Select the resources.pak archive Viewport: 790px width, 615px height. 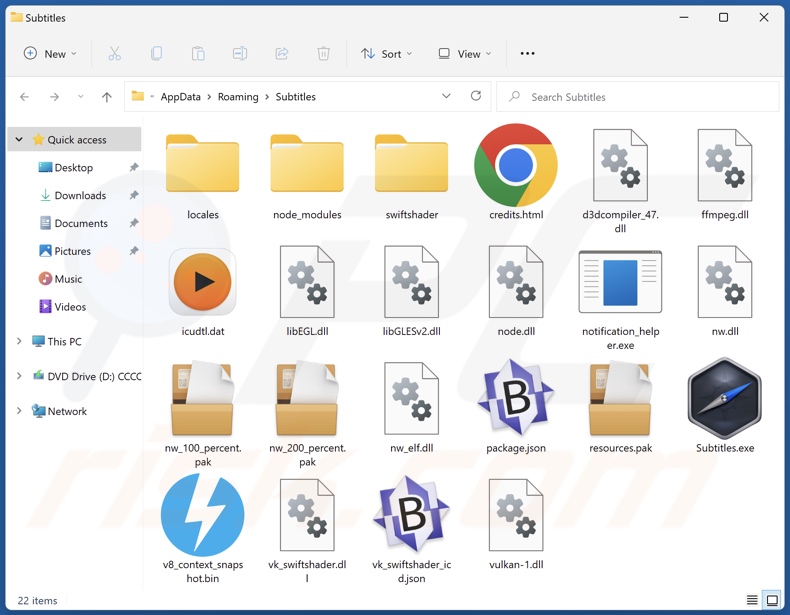[620, 407]
